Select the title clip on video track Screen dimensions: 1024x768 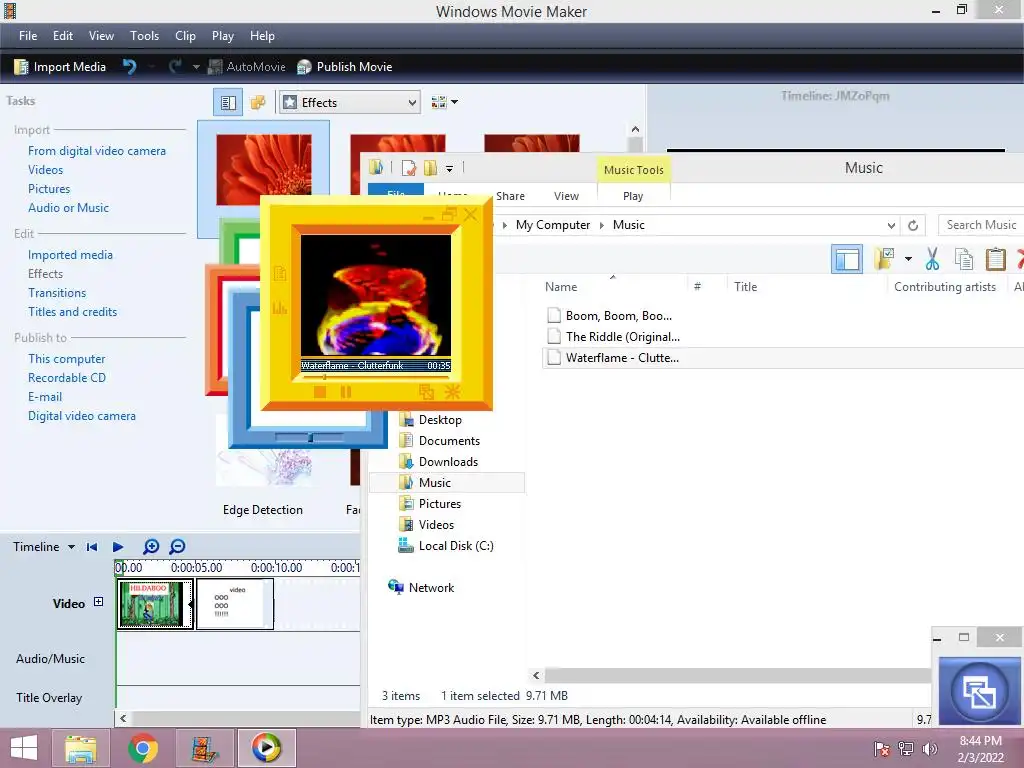[234, 604]
